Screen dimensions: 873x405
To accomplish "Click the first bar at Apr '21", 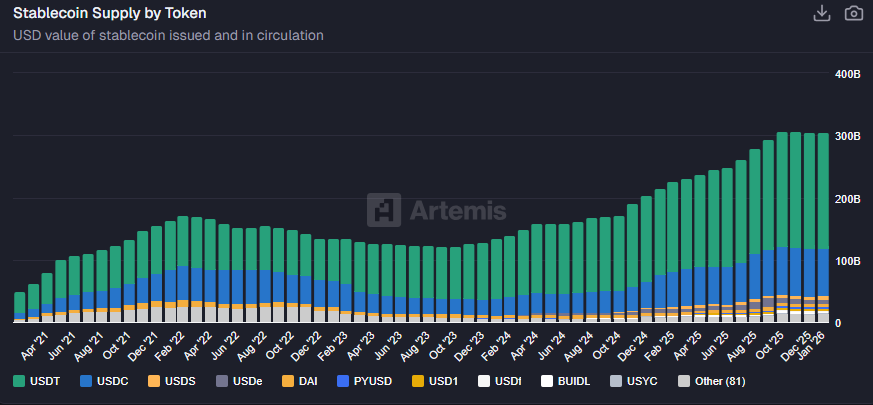I will [x=20, y=305].
